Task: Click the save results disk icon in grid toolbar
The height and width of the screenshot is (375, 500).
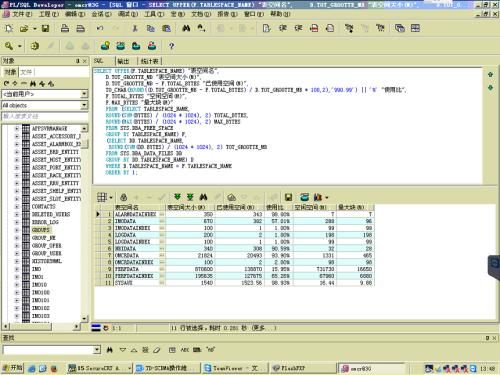Action: [289, 197]
